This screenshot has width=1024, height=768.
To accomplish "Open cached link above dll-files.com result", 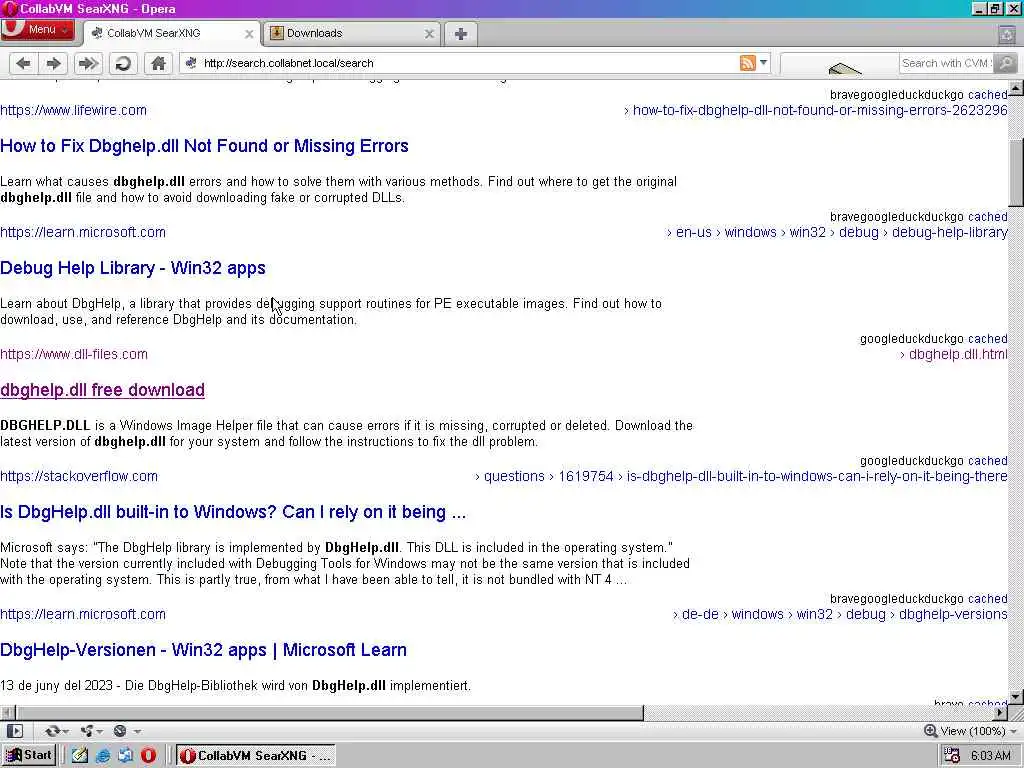I will (987, 338).
